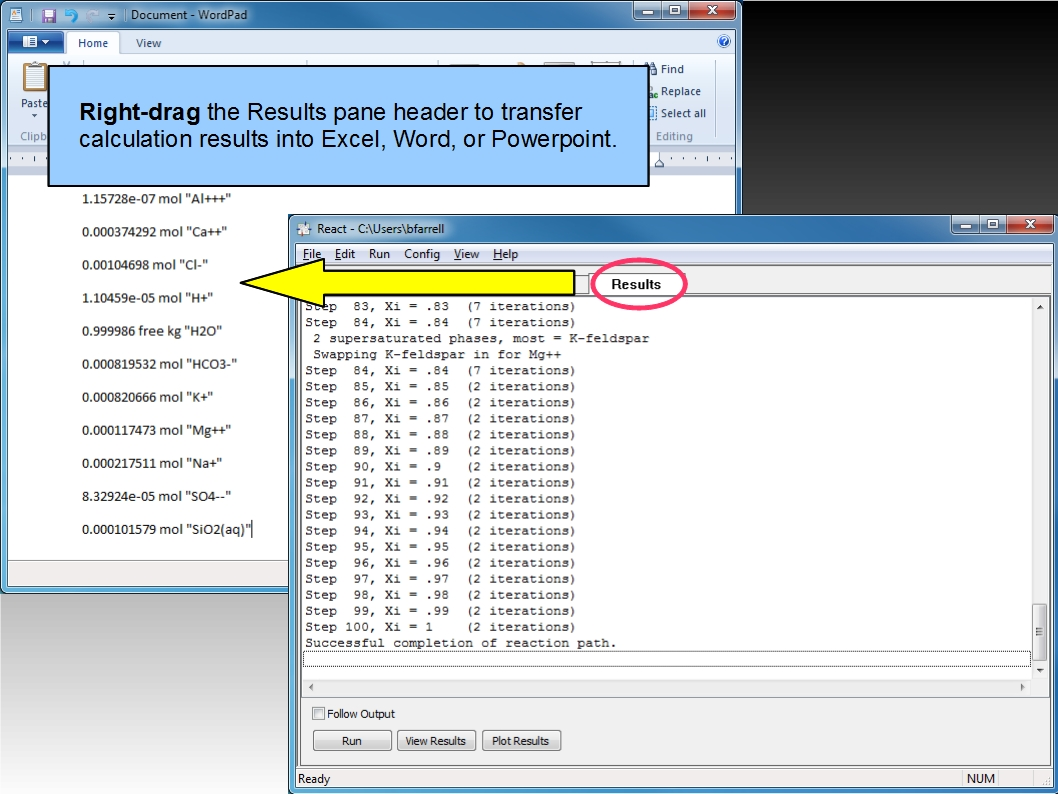Click the Results vertical scrollbar thumb

pyautogui.click(x=1040, y=632)
